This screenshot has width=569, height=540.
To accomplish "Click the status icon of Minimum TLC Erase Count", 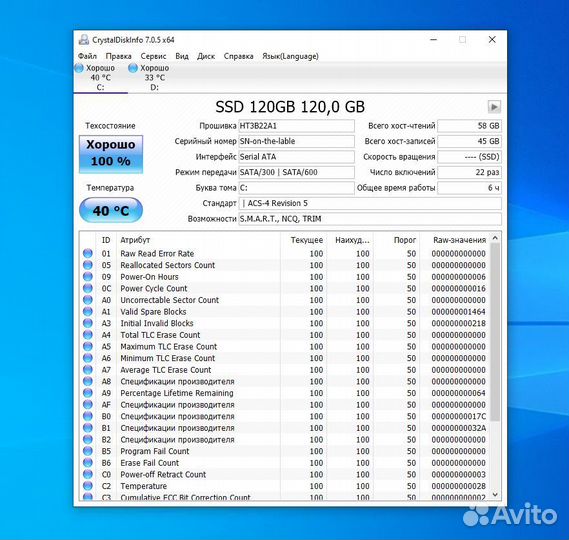I will point(88,358).
